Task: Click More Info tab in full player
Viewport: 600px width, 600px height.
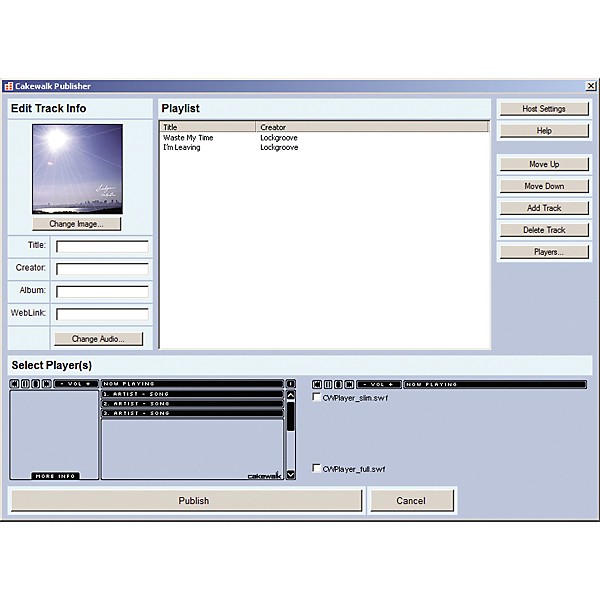Action: click(x=55, y=476)
